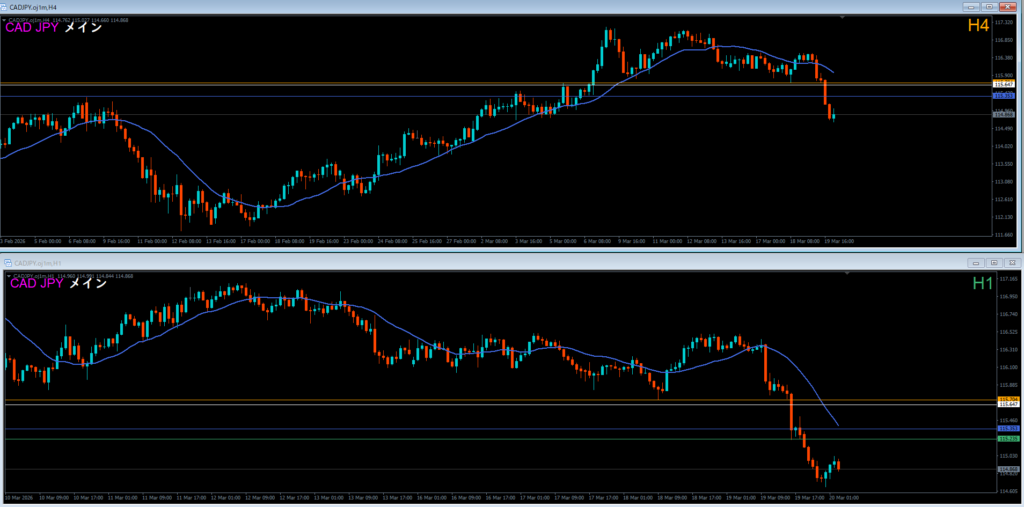Click the H1 time axis at 10 Mar 2026
Image resolution: width=1024 pixels, height=507 pixels.
point(18,496)
